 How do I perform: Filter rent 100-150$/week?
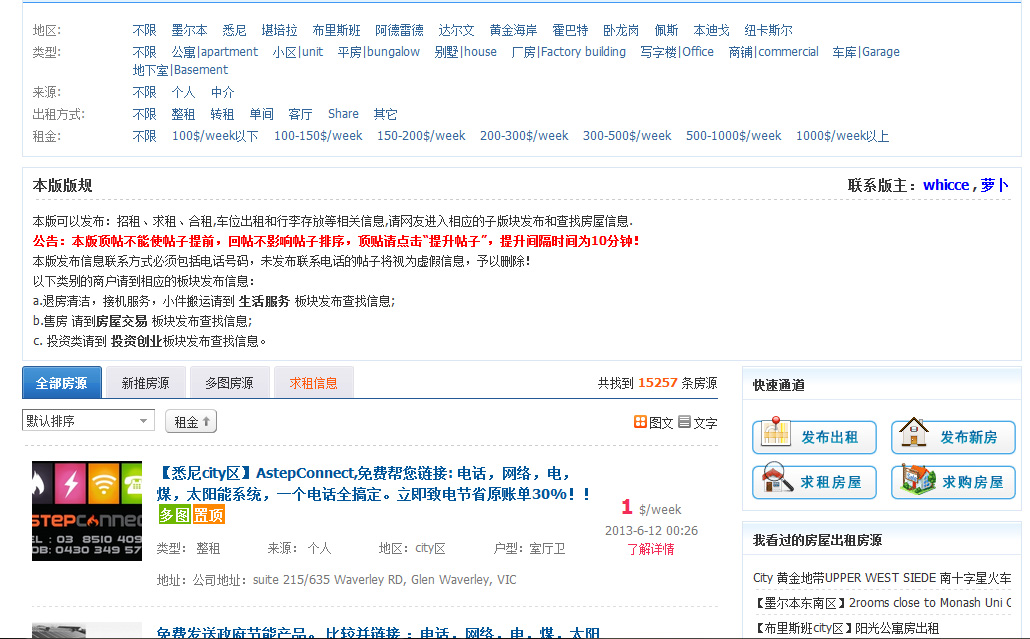[318, 136]
